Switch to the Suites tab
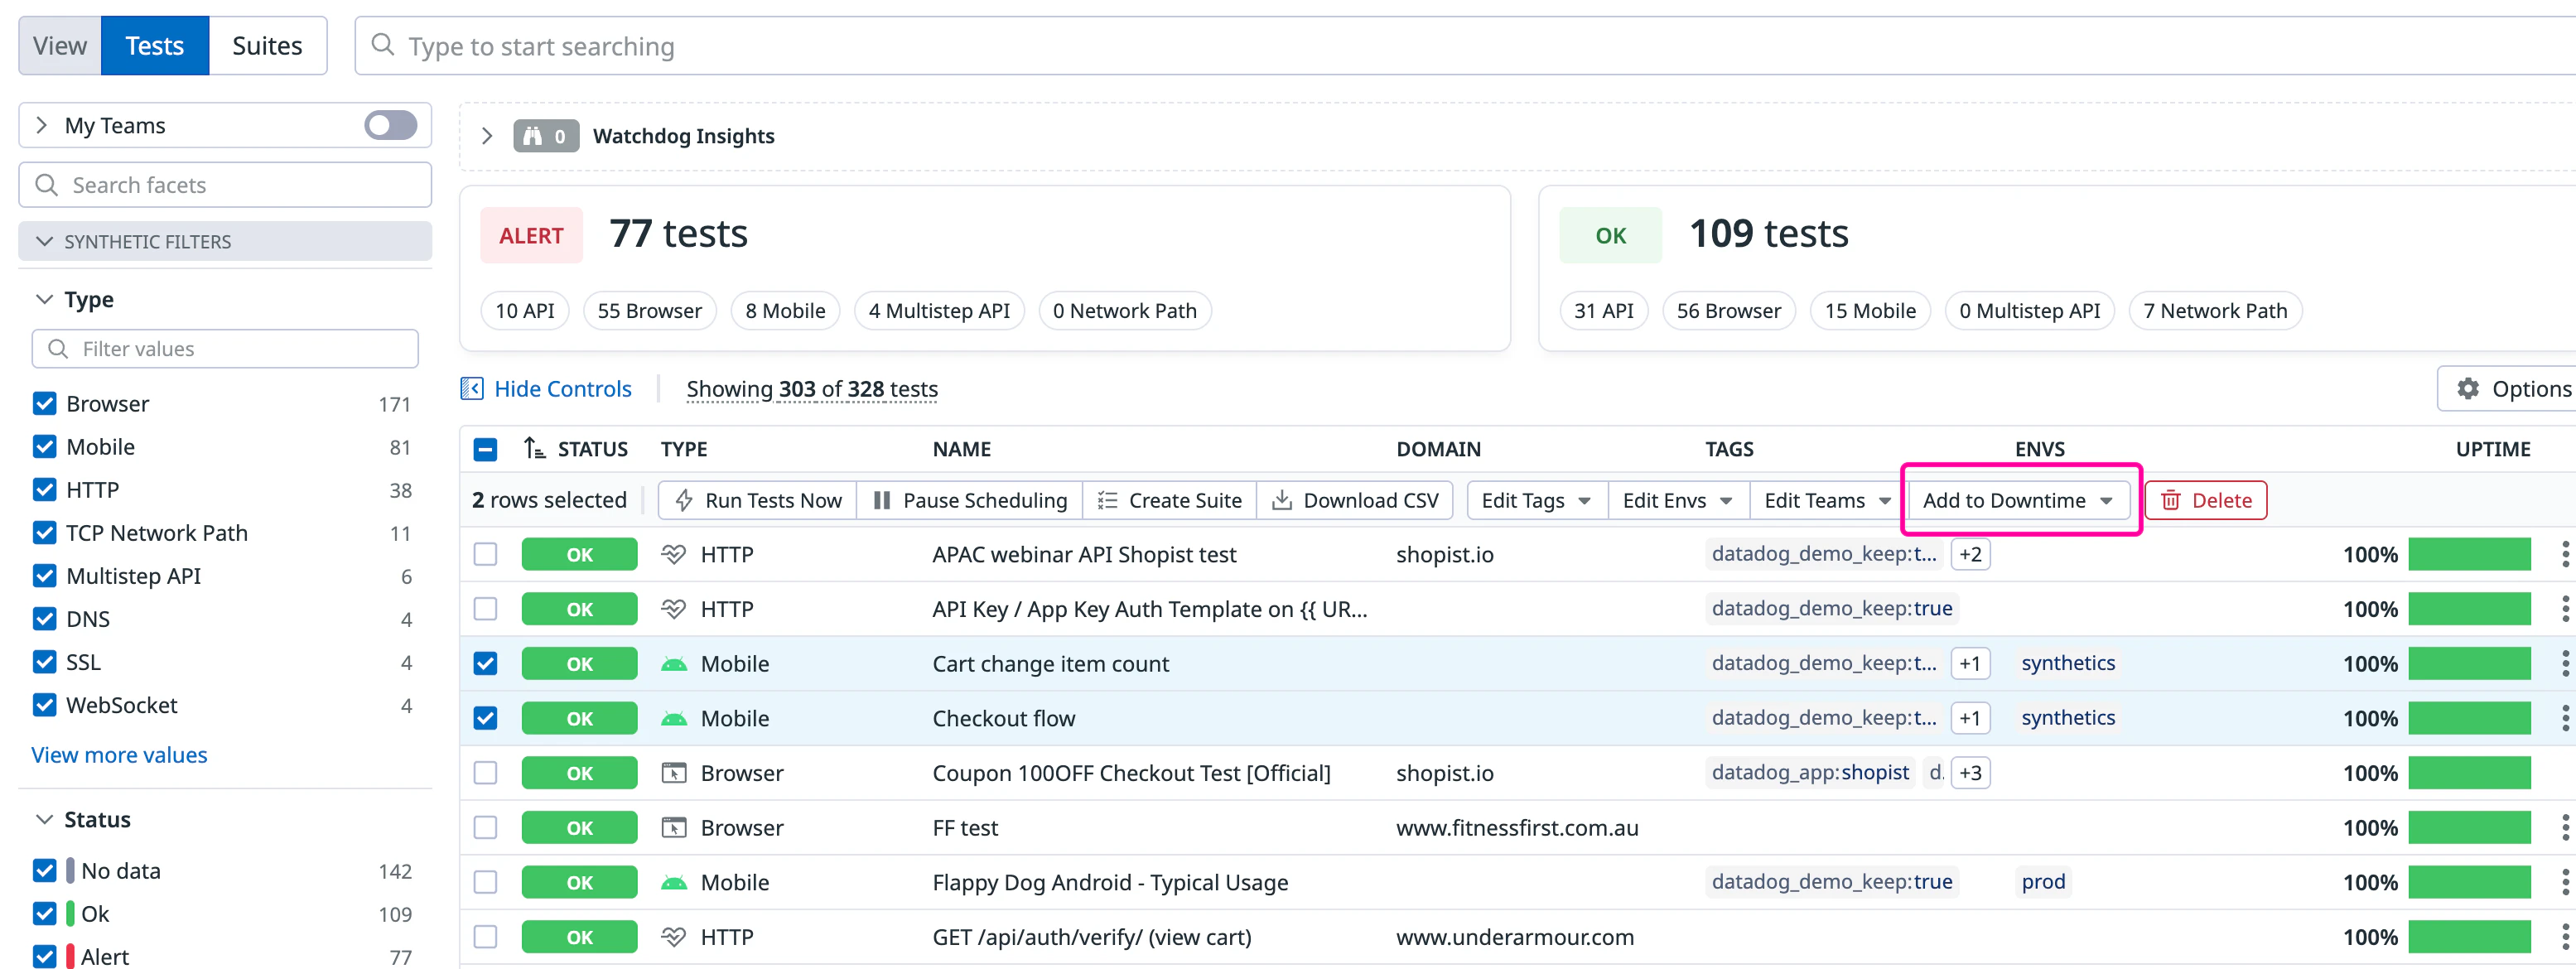 click(x=267, y=46)
